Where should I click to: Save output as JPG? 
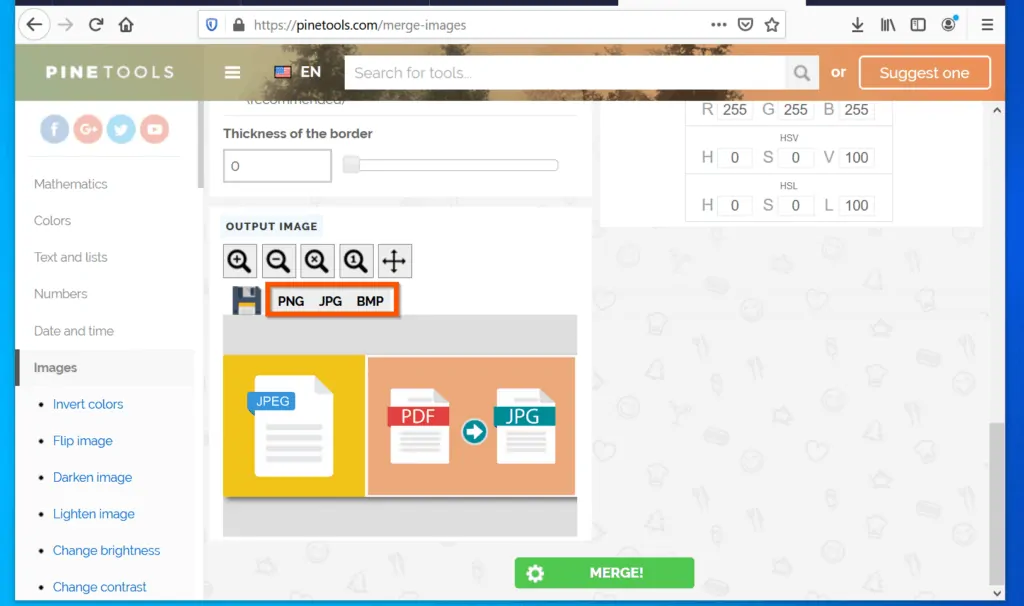tap(330, 301)
